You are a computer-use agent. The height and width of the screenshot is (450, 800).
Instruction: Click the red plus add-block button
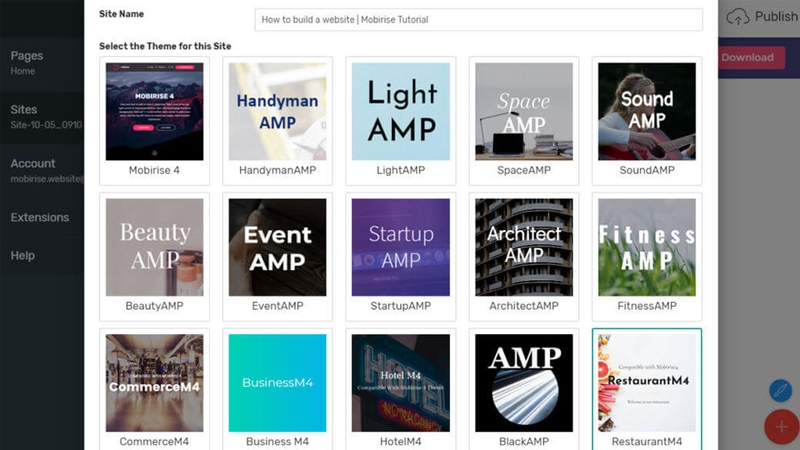[x=782, y=427]
